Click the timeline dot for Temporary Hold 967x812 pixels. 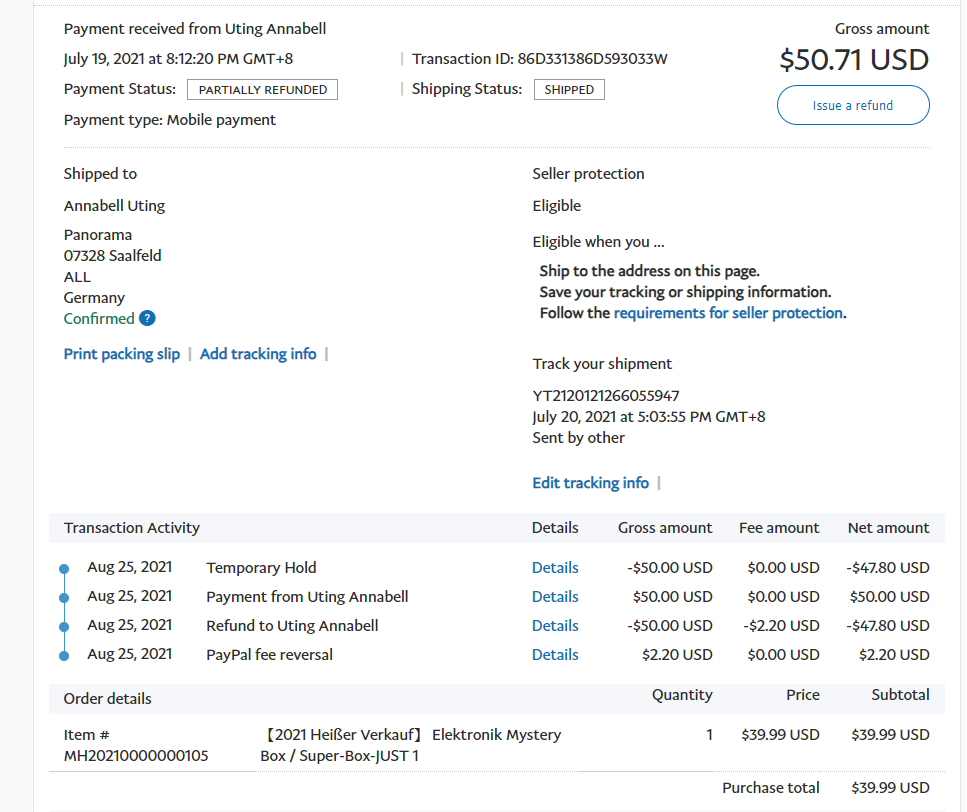[x=64, y=569]
